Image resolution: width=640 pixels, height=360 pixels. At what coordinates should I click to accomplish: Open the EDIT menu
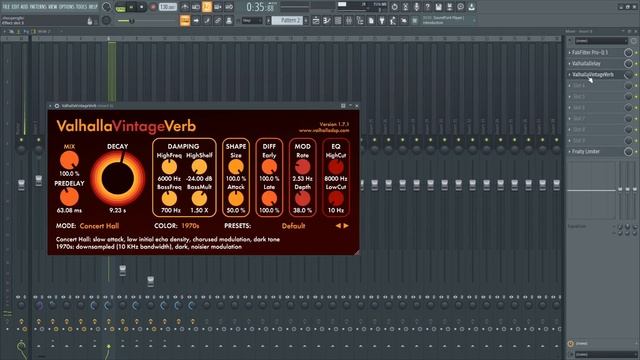click(15, 7)
